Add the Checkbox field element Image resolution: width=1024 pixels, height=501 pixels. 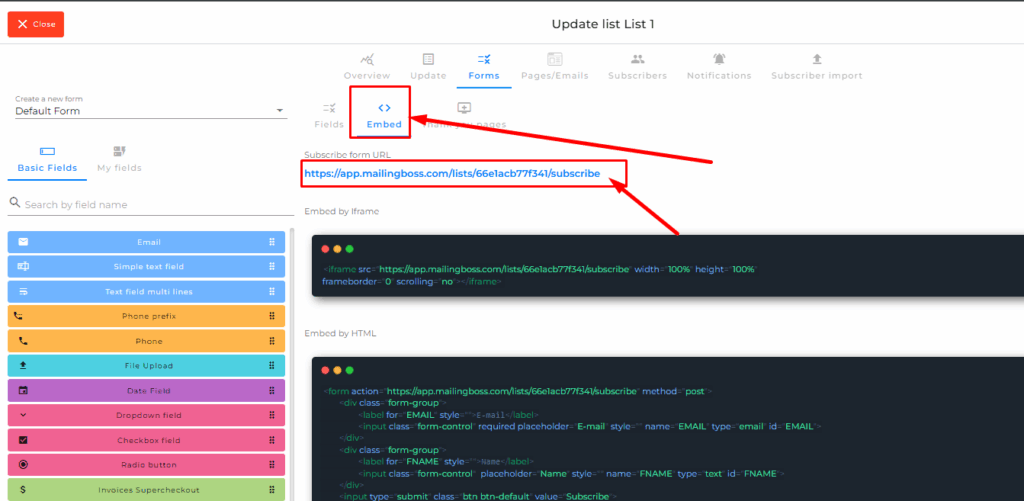(x=147, y=440)
